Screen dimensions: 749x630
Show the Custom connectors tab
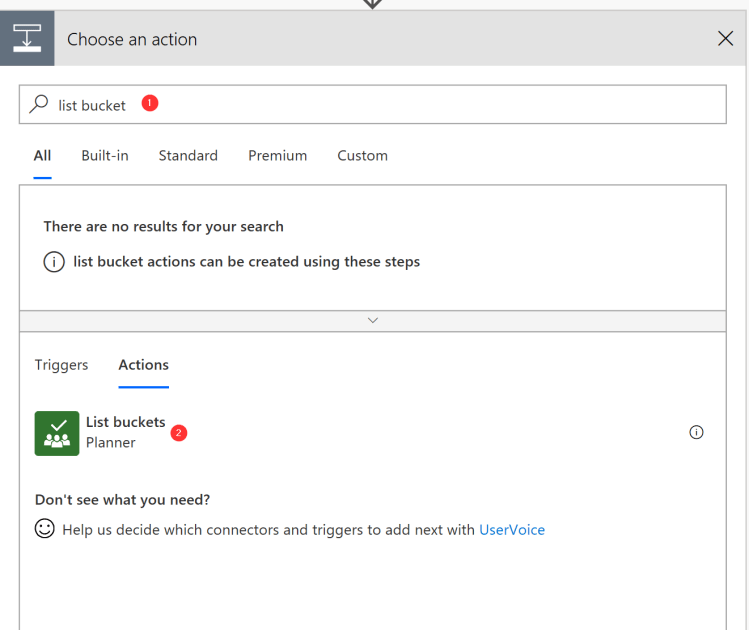click(362, 156)
